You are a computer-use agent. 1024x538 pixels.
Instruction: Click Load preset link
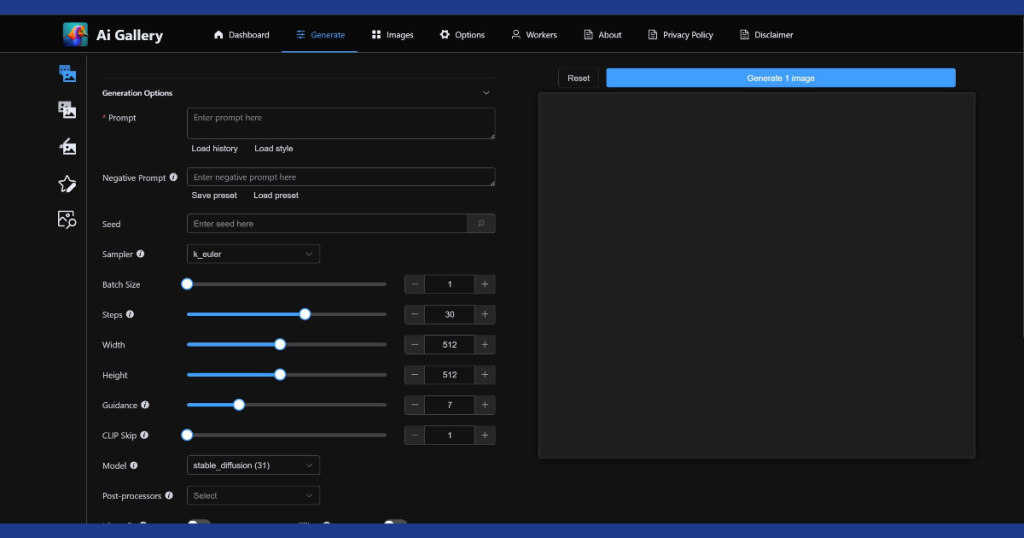tap(276, 195)
